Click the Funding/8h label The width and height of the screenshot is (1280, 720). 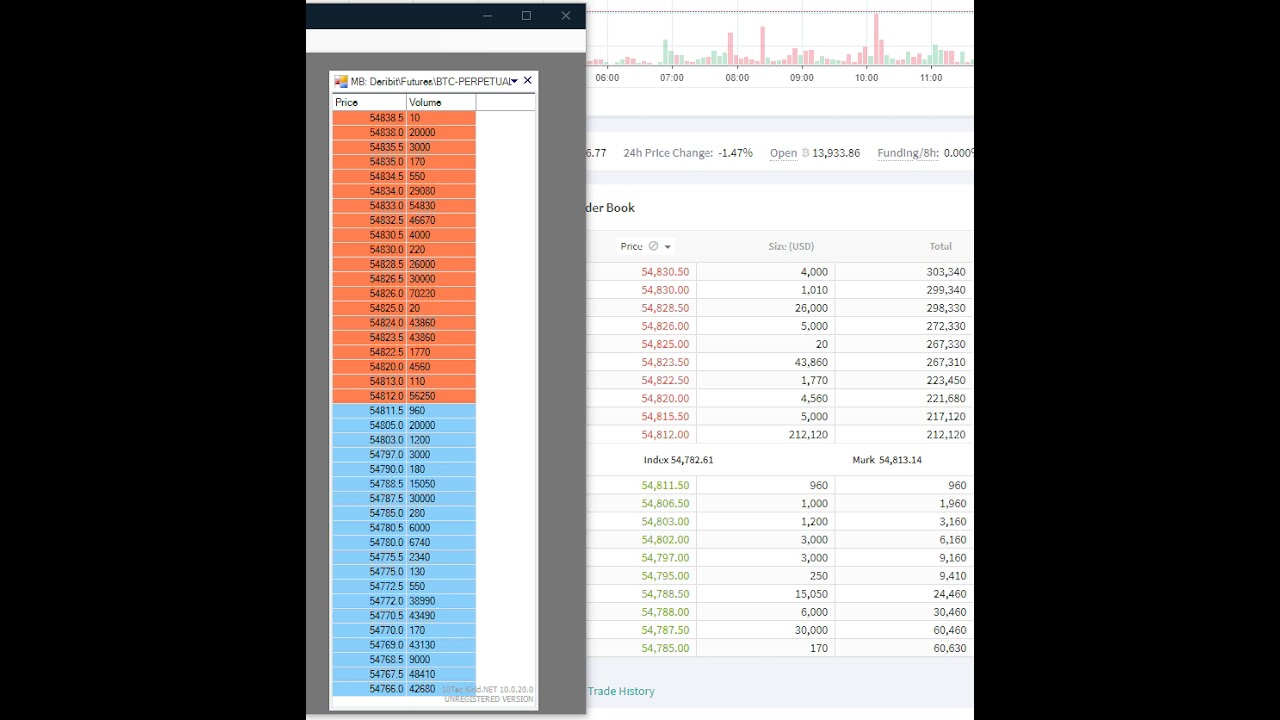908,153
